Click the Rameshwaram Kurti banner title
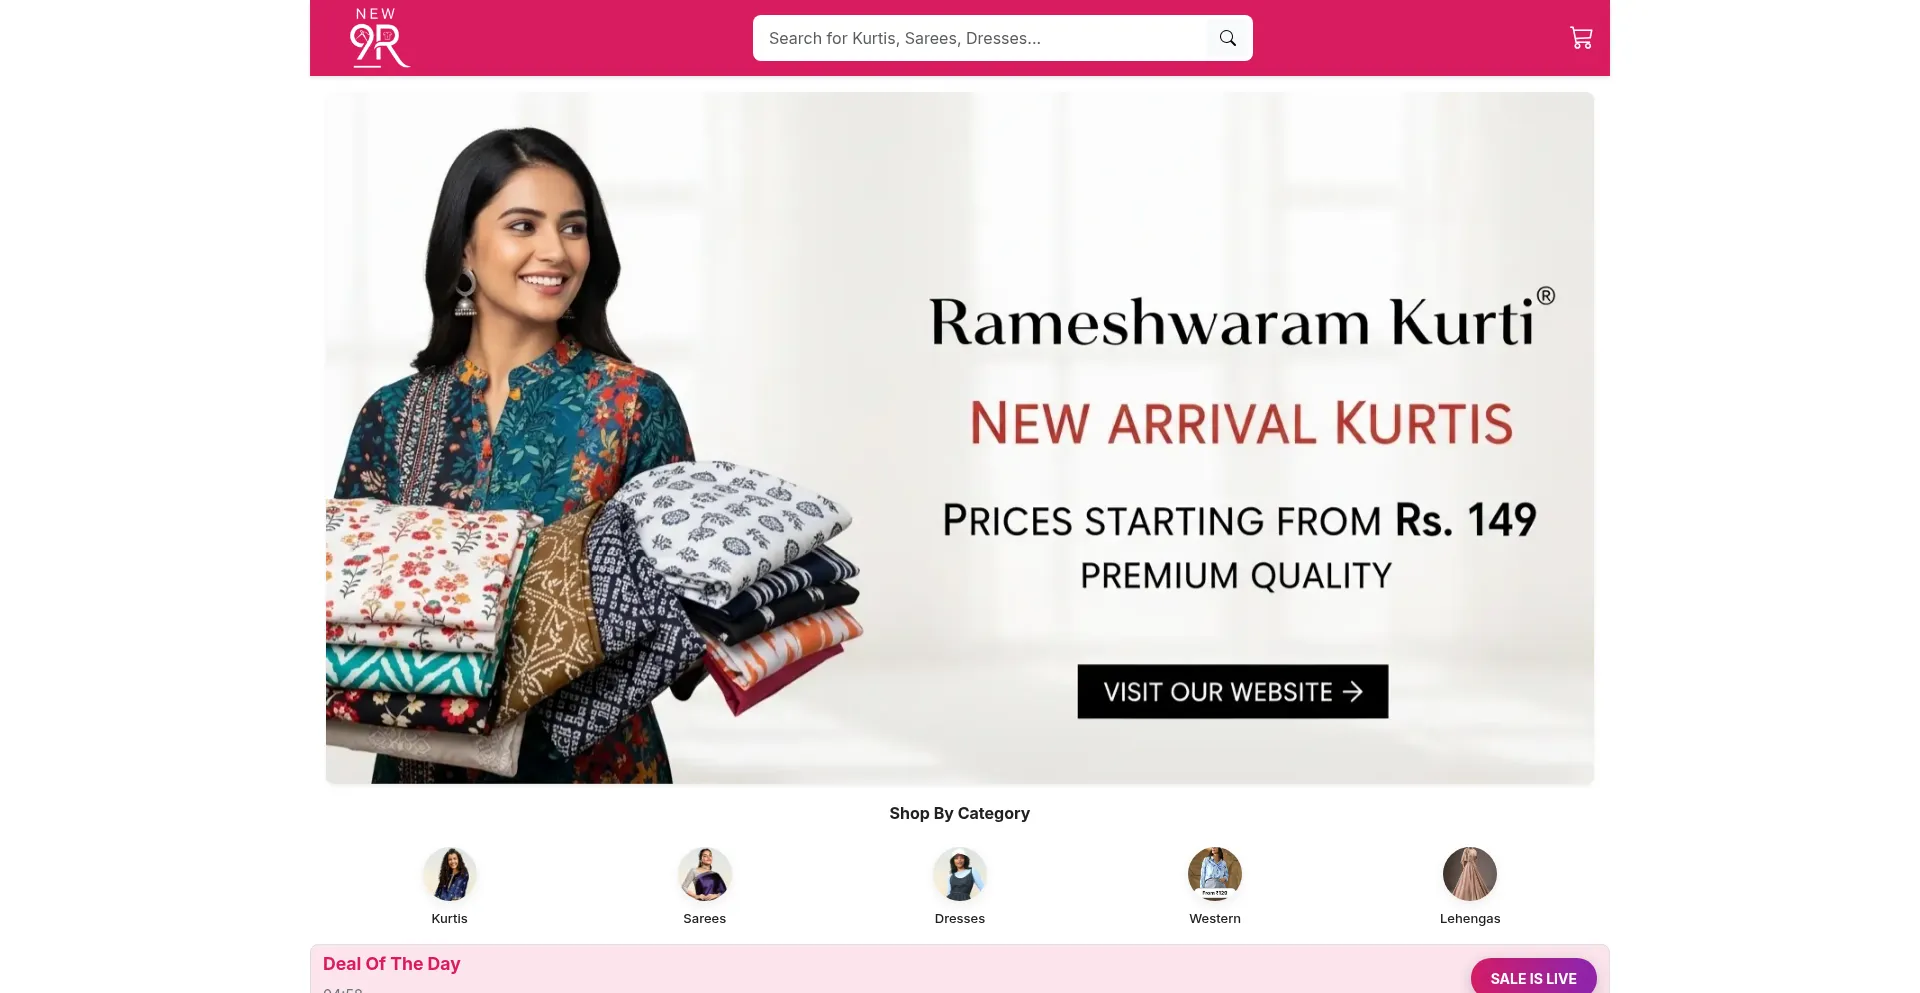Viewport: 1920px width, 993px height. (1242, 320)
